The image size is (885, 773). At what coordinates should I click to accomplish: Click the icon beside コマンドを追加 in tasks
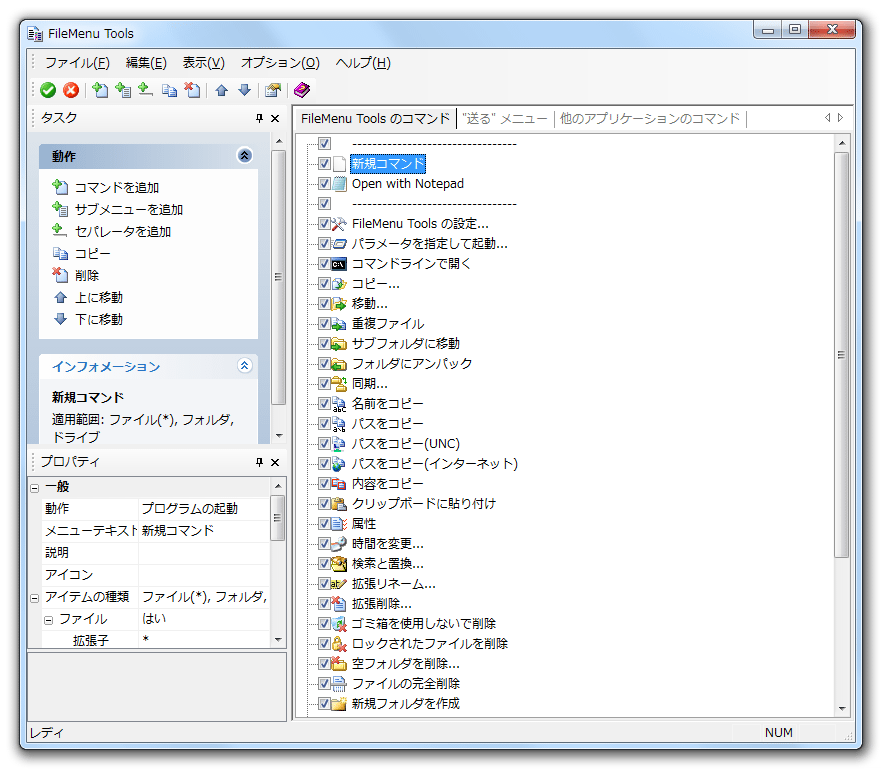point(60,187)
